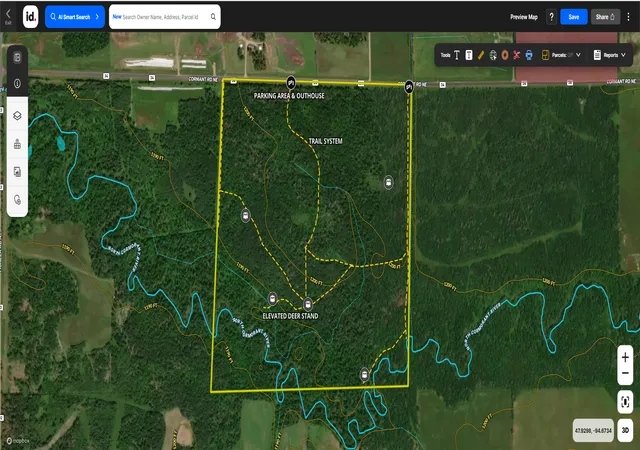
Task: Select the globe pointer tool
Action: pyautogui.click(x=493, y=55)
